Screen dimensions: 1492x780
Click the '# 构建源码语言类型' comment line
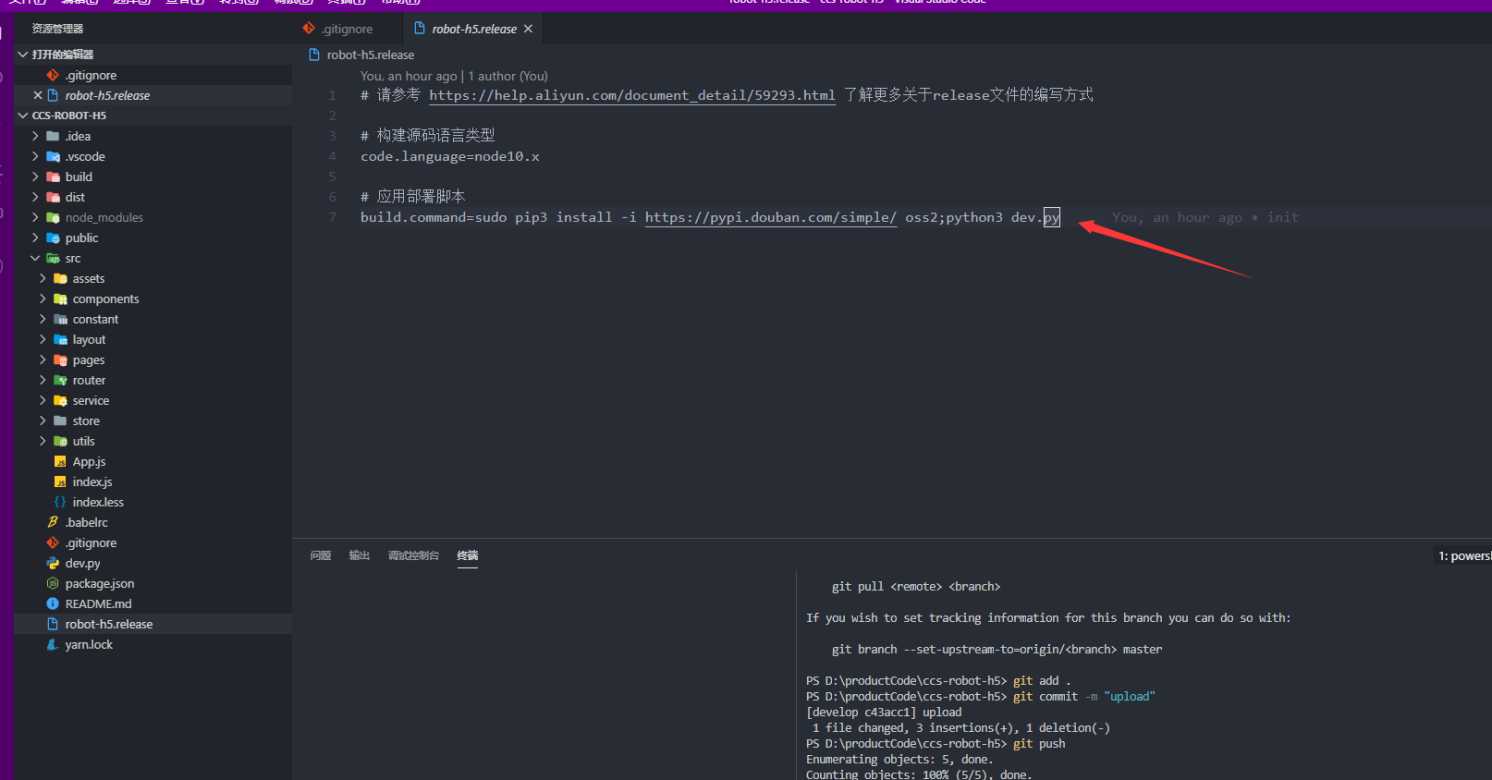pos(428,136)
